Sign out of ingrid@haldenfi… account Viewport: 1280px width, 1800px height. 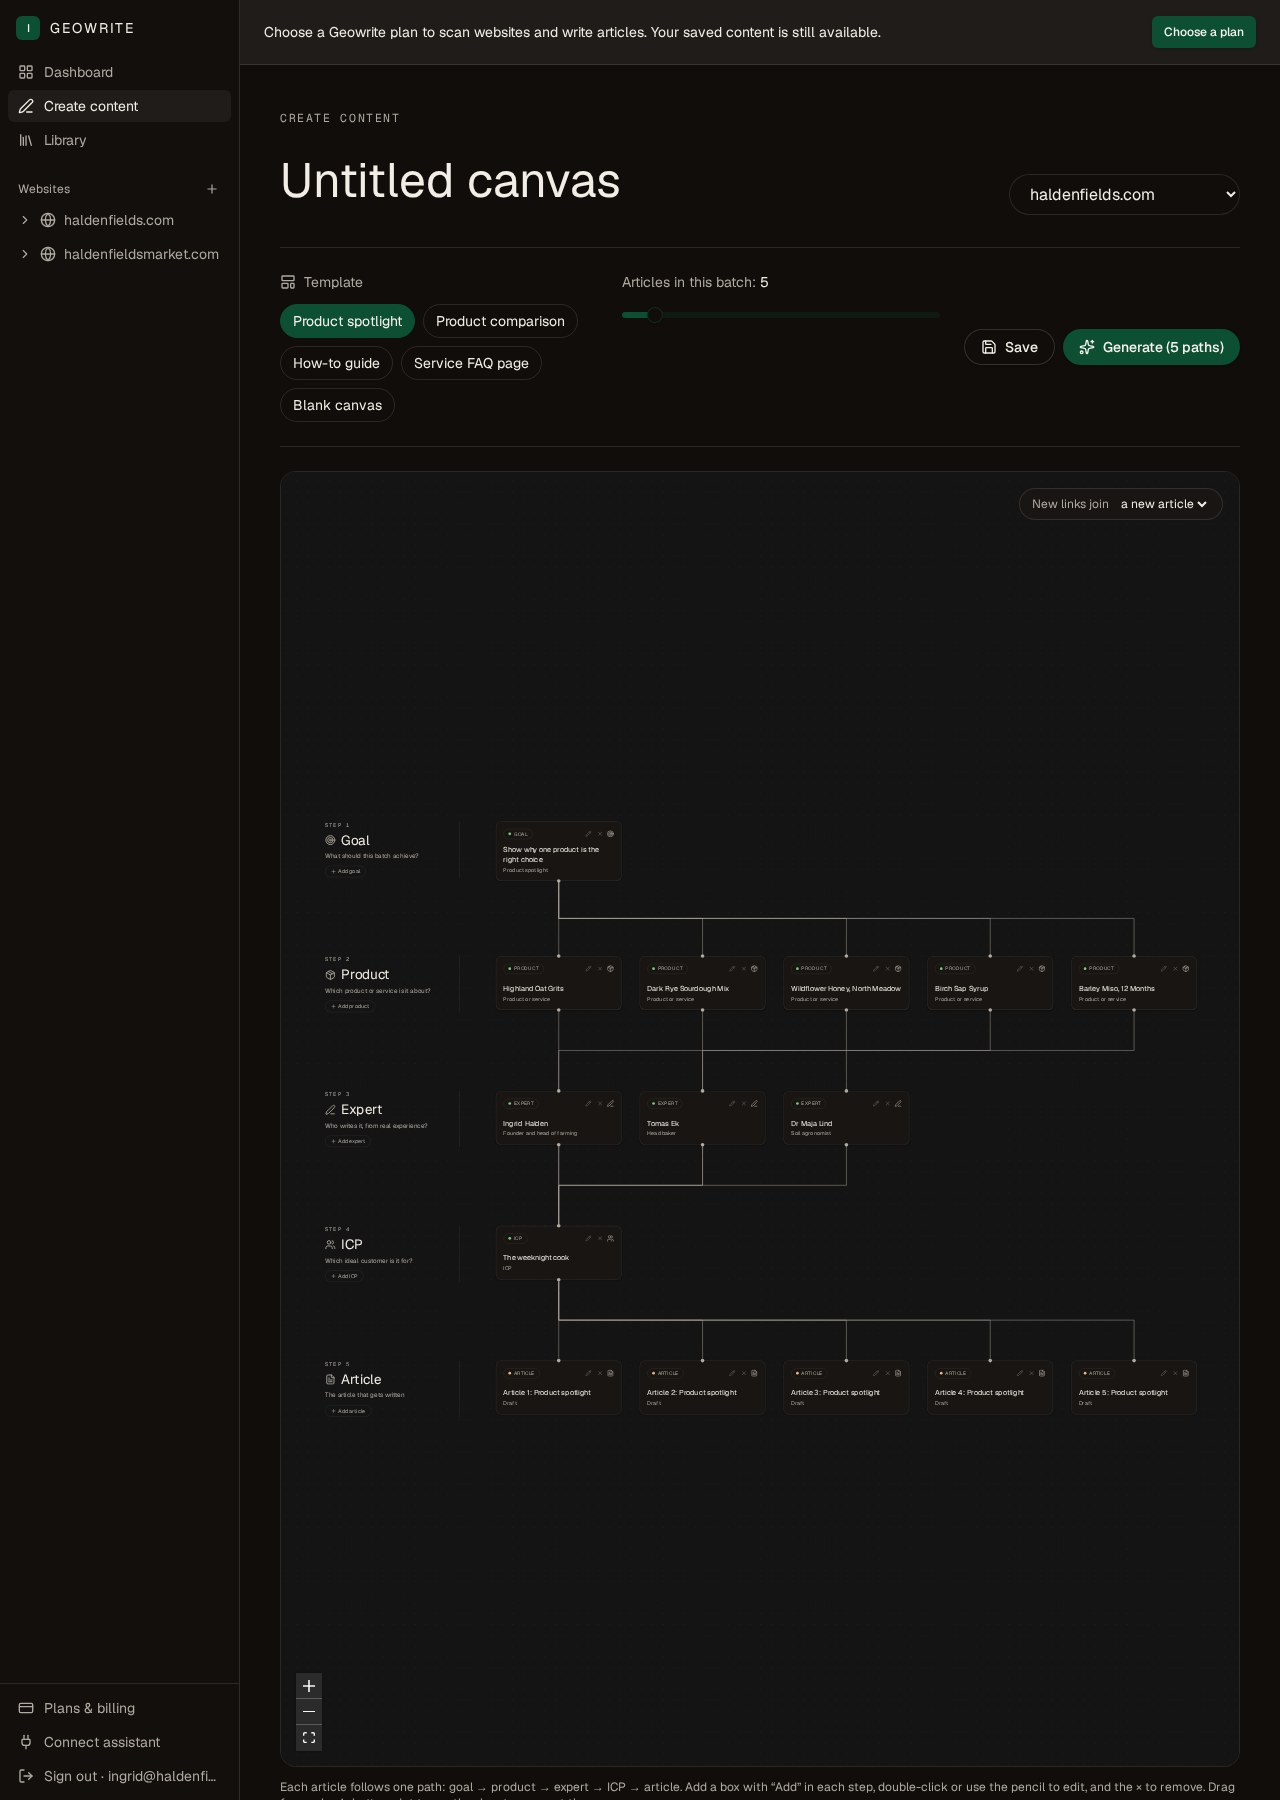(x=119, y=1776)
